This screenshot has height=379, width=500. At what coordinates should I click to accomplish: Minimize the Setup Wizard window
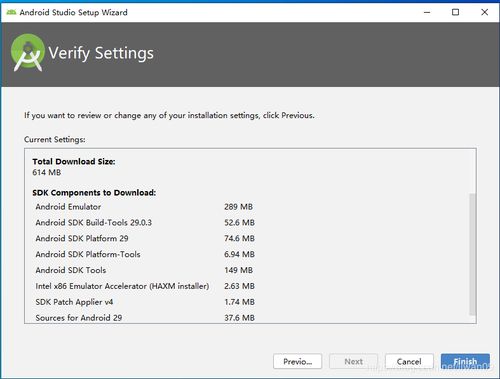427,12
